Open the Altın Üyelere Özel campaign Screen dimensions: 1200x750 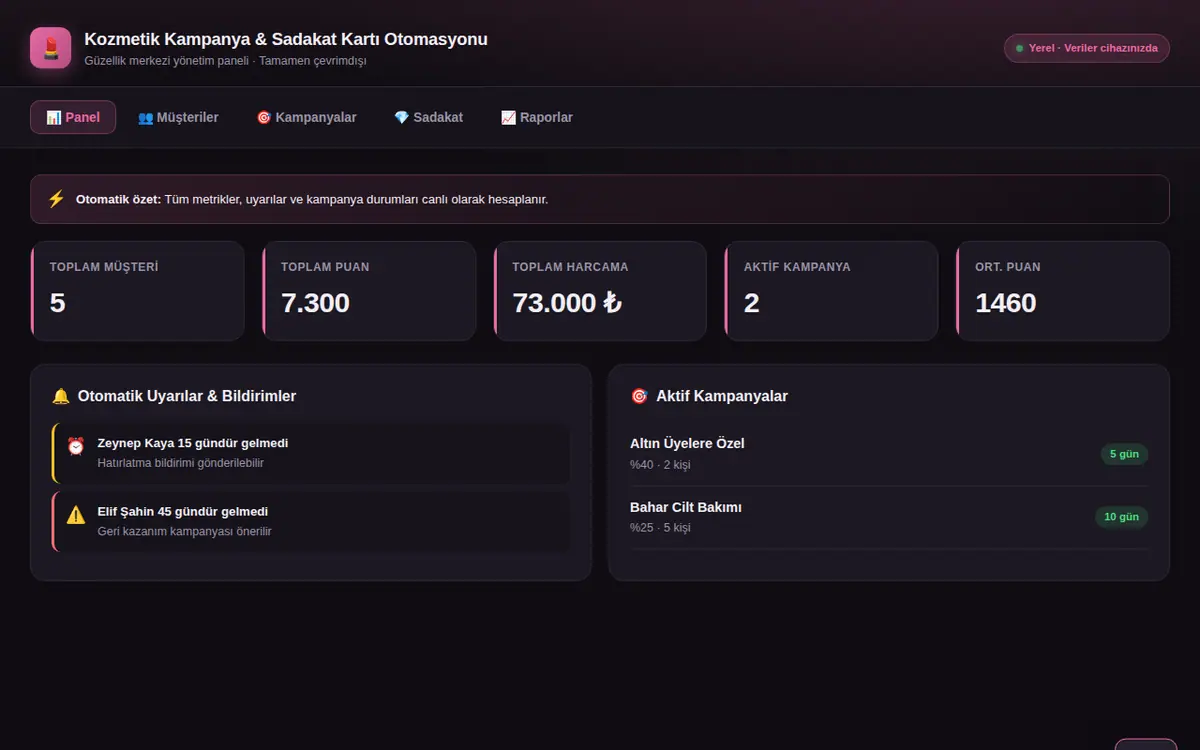(x=889, y=454)
